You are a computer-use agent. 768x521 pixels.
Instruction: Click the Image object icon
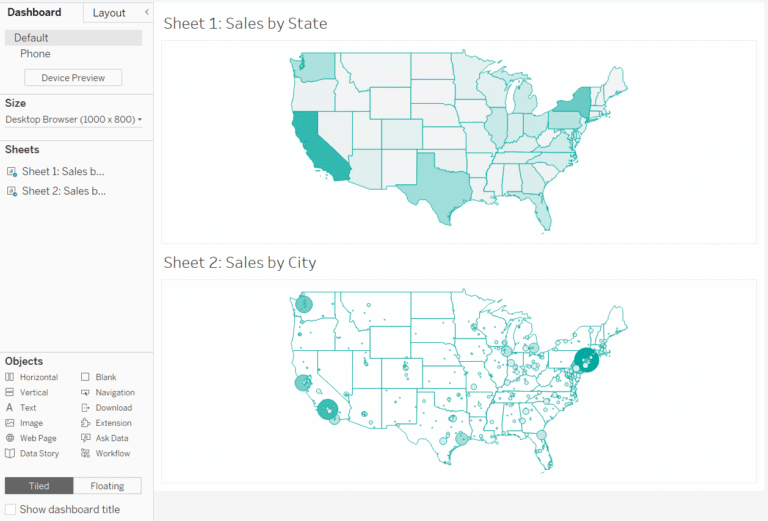coord(10,423)
